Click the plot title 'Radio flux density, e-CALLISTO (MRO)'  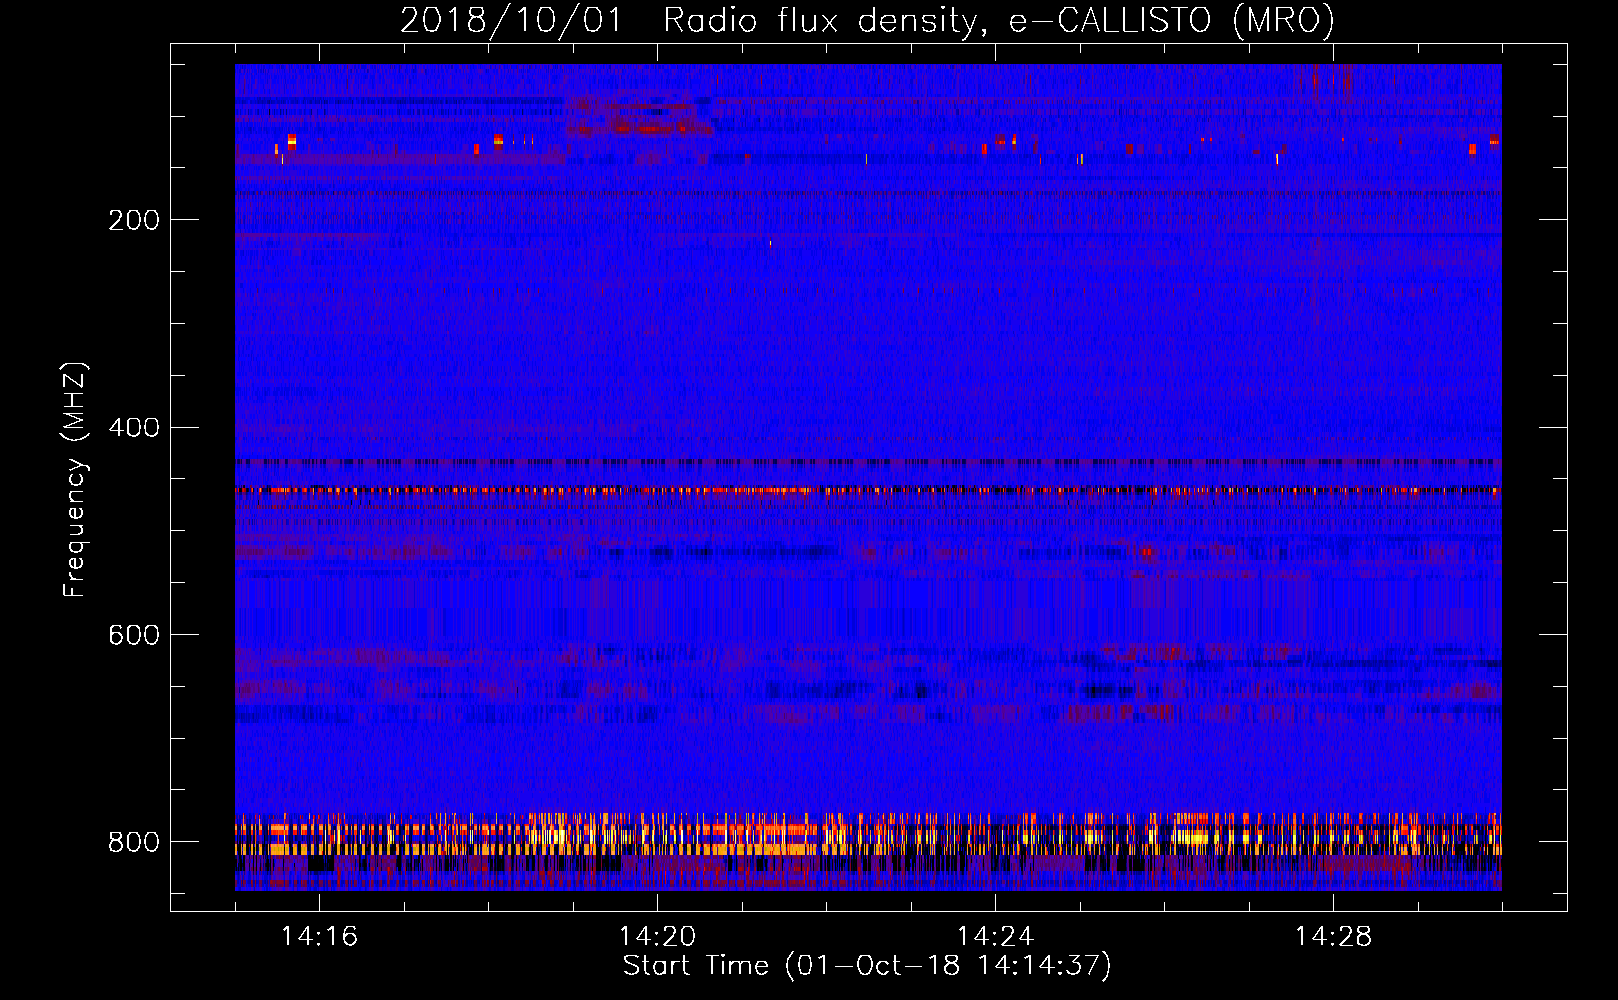tap(999, 20)
